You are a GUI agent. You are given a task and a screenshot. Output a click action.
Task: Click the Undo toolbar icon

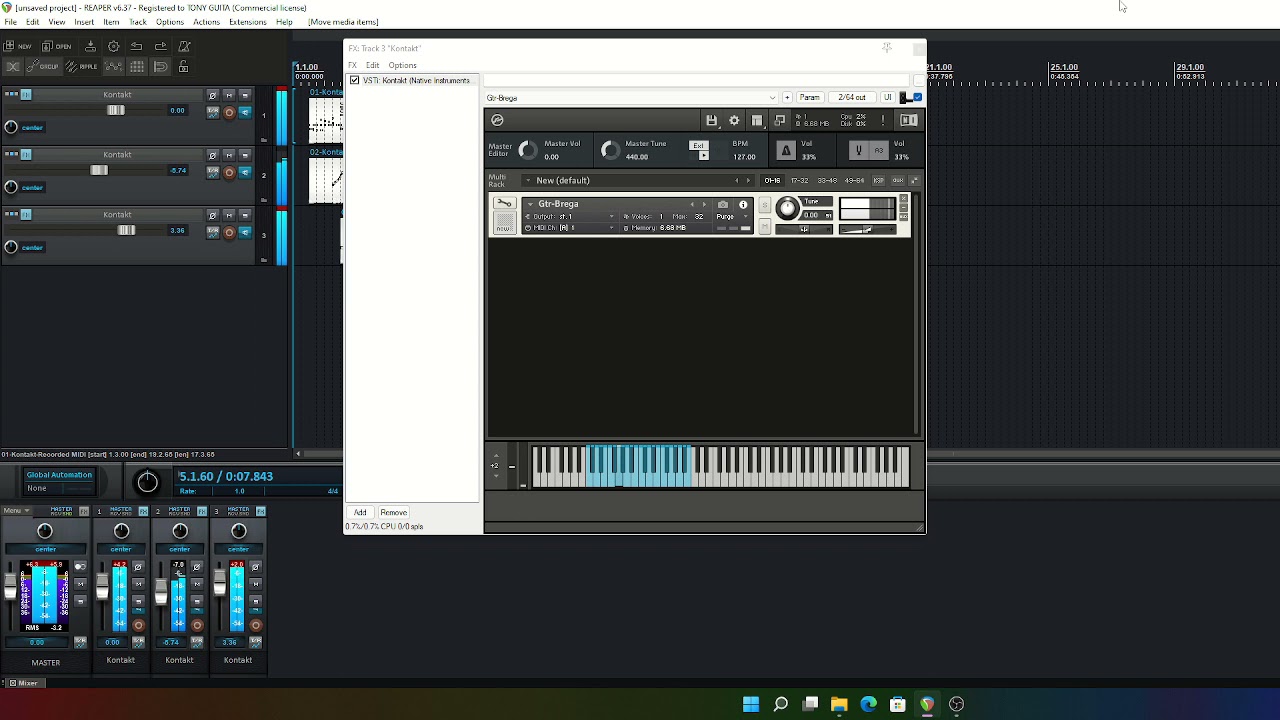coord(136,46)
